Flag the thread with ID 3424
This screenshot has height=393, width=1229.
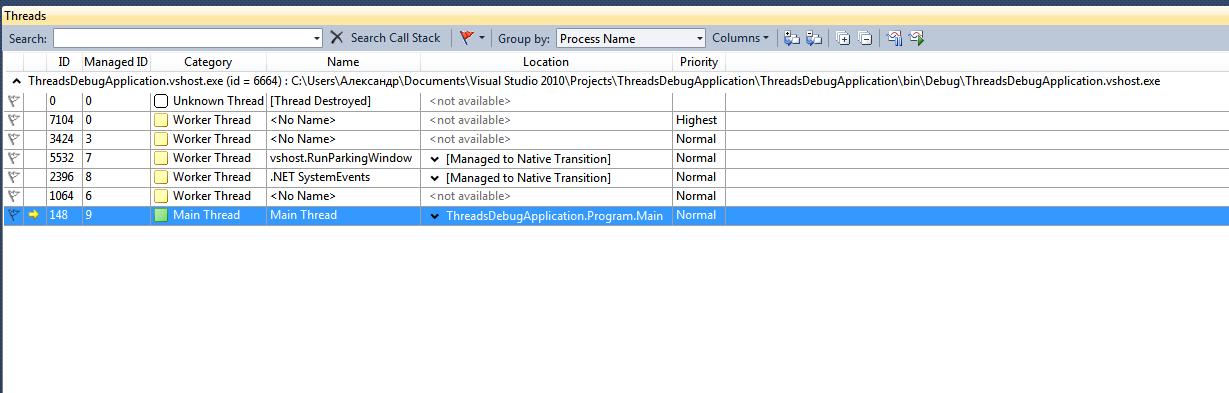14,139
